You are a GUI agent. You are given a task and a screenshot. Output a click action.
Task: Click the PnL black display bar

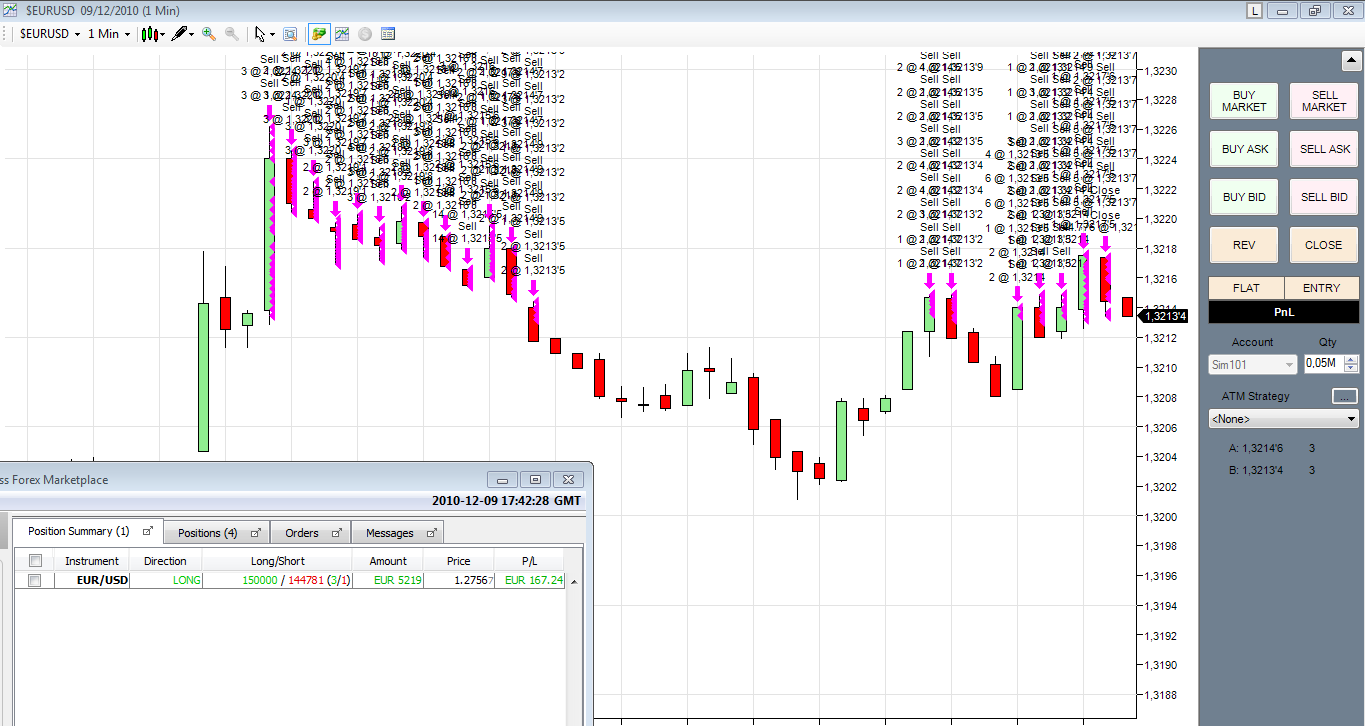click(1284, 312)
